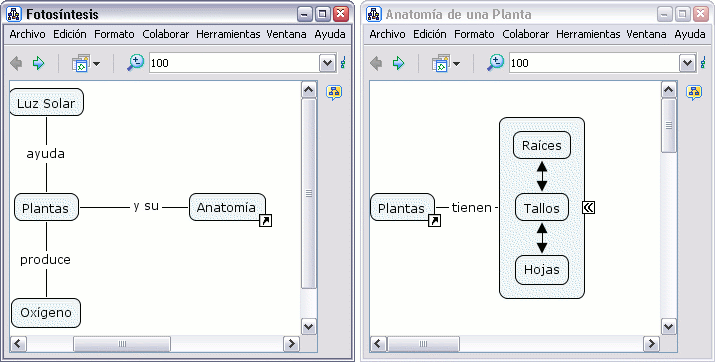The width and height of the screenshot is (715, 362).
Task: Open Colaborar menu in Fotosíntesis window
Action: coord(166,34)
